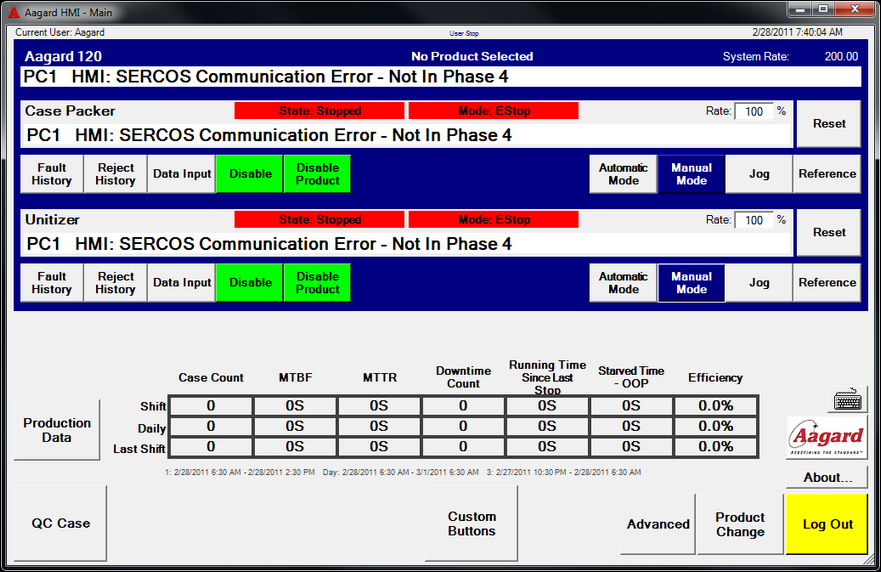881x572 pixels.
Task: Click Daily MTBF cell
Action: click(295, 426)
